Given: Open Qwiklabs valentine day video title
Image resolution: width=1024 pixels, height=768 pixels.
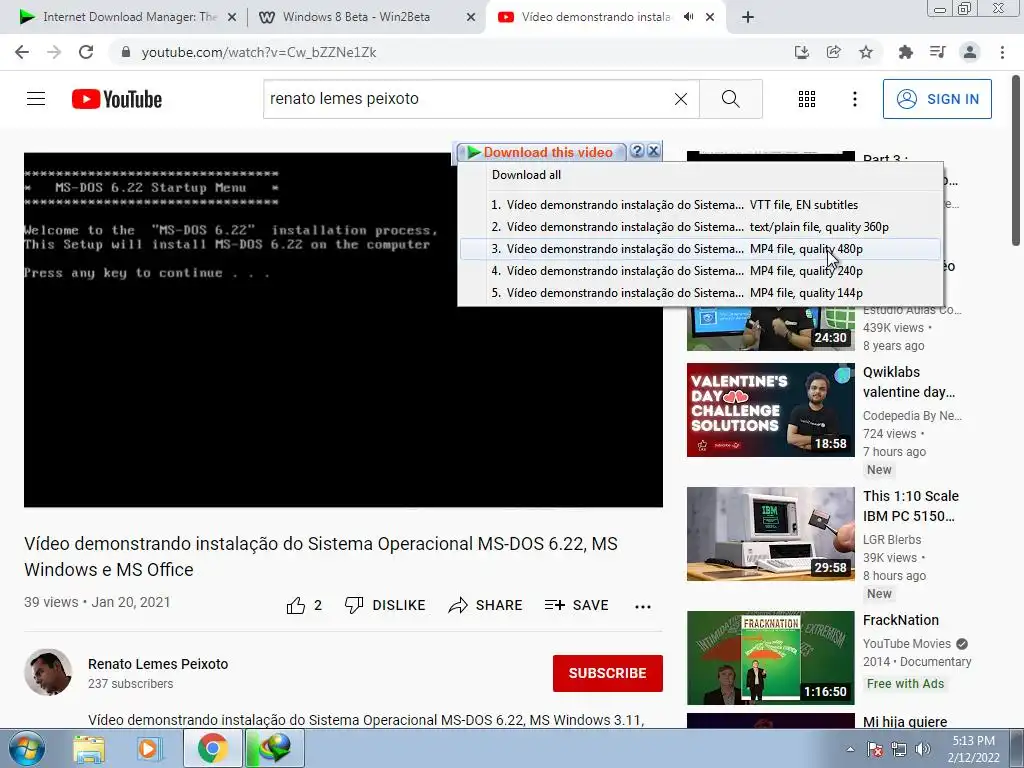Looking at the screenshot, I should [x=909, y=382].
